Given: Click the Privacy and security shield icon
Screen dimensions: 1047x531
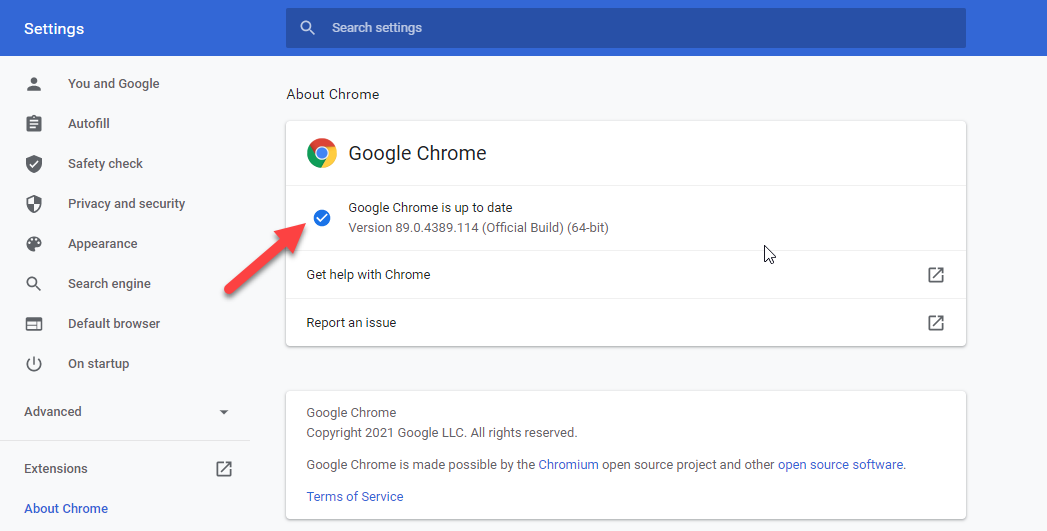Looking at the screenshot, I should 33,204.
